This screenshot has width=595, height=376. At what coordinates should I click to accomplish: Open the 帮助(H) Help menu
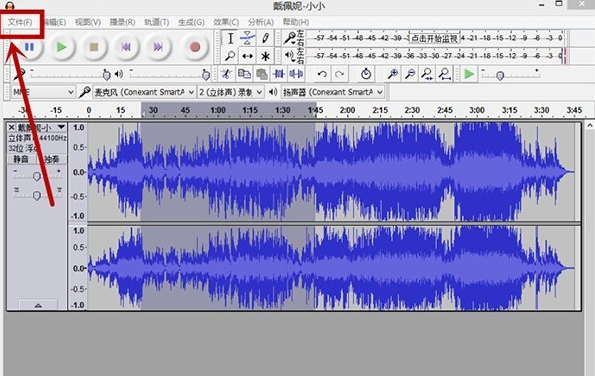(296, 22)
